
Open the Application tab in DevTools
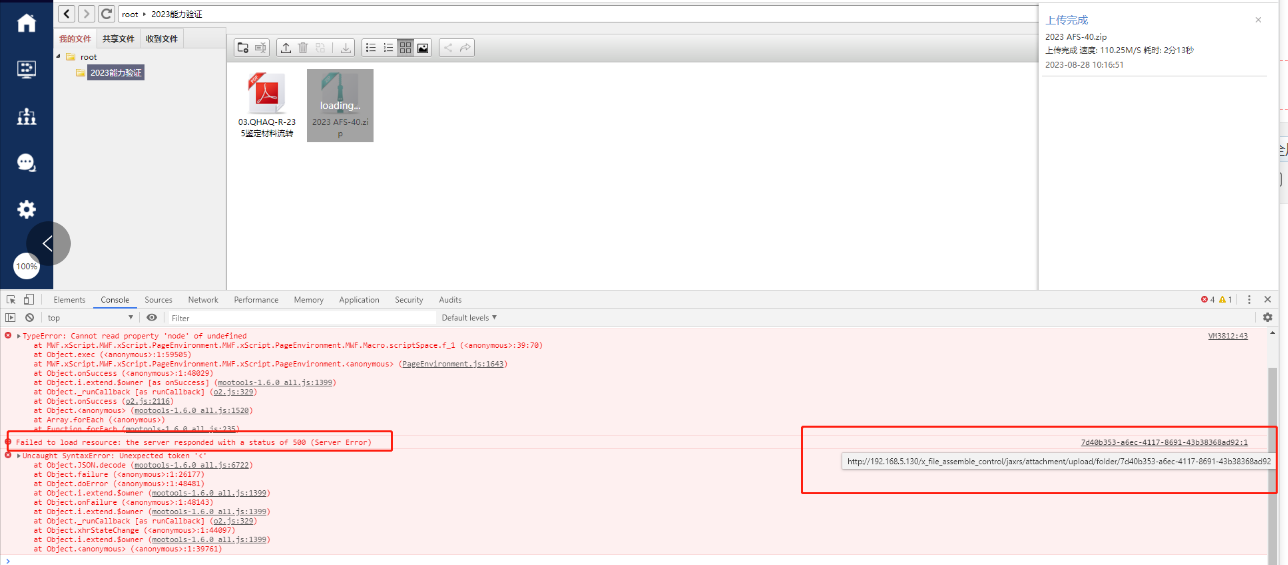(359, 300)
